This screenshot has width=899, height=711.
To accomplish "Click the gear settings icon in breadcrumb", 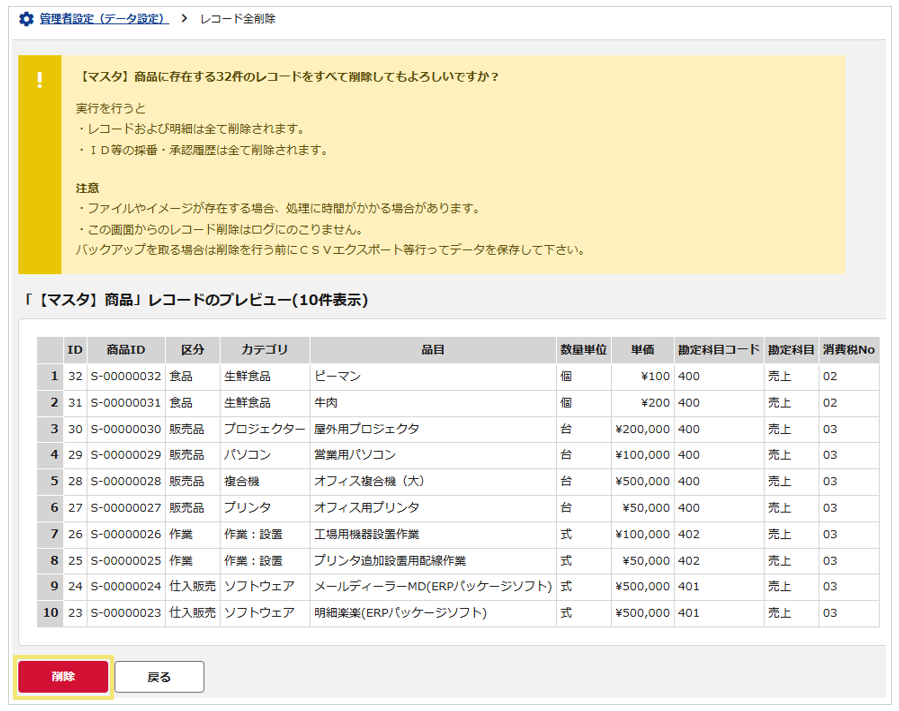I will click(26, 19).
